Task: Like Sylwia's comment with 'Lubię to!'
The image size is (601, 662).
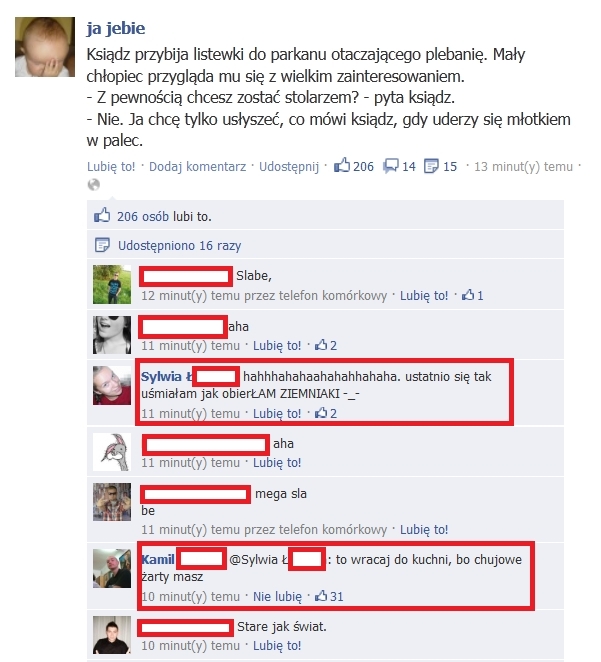Action: (277, 413)
